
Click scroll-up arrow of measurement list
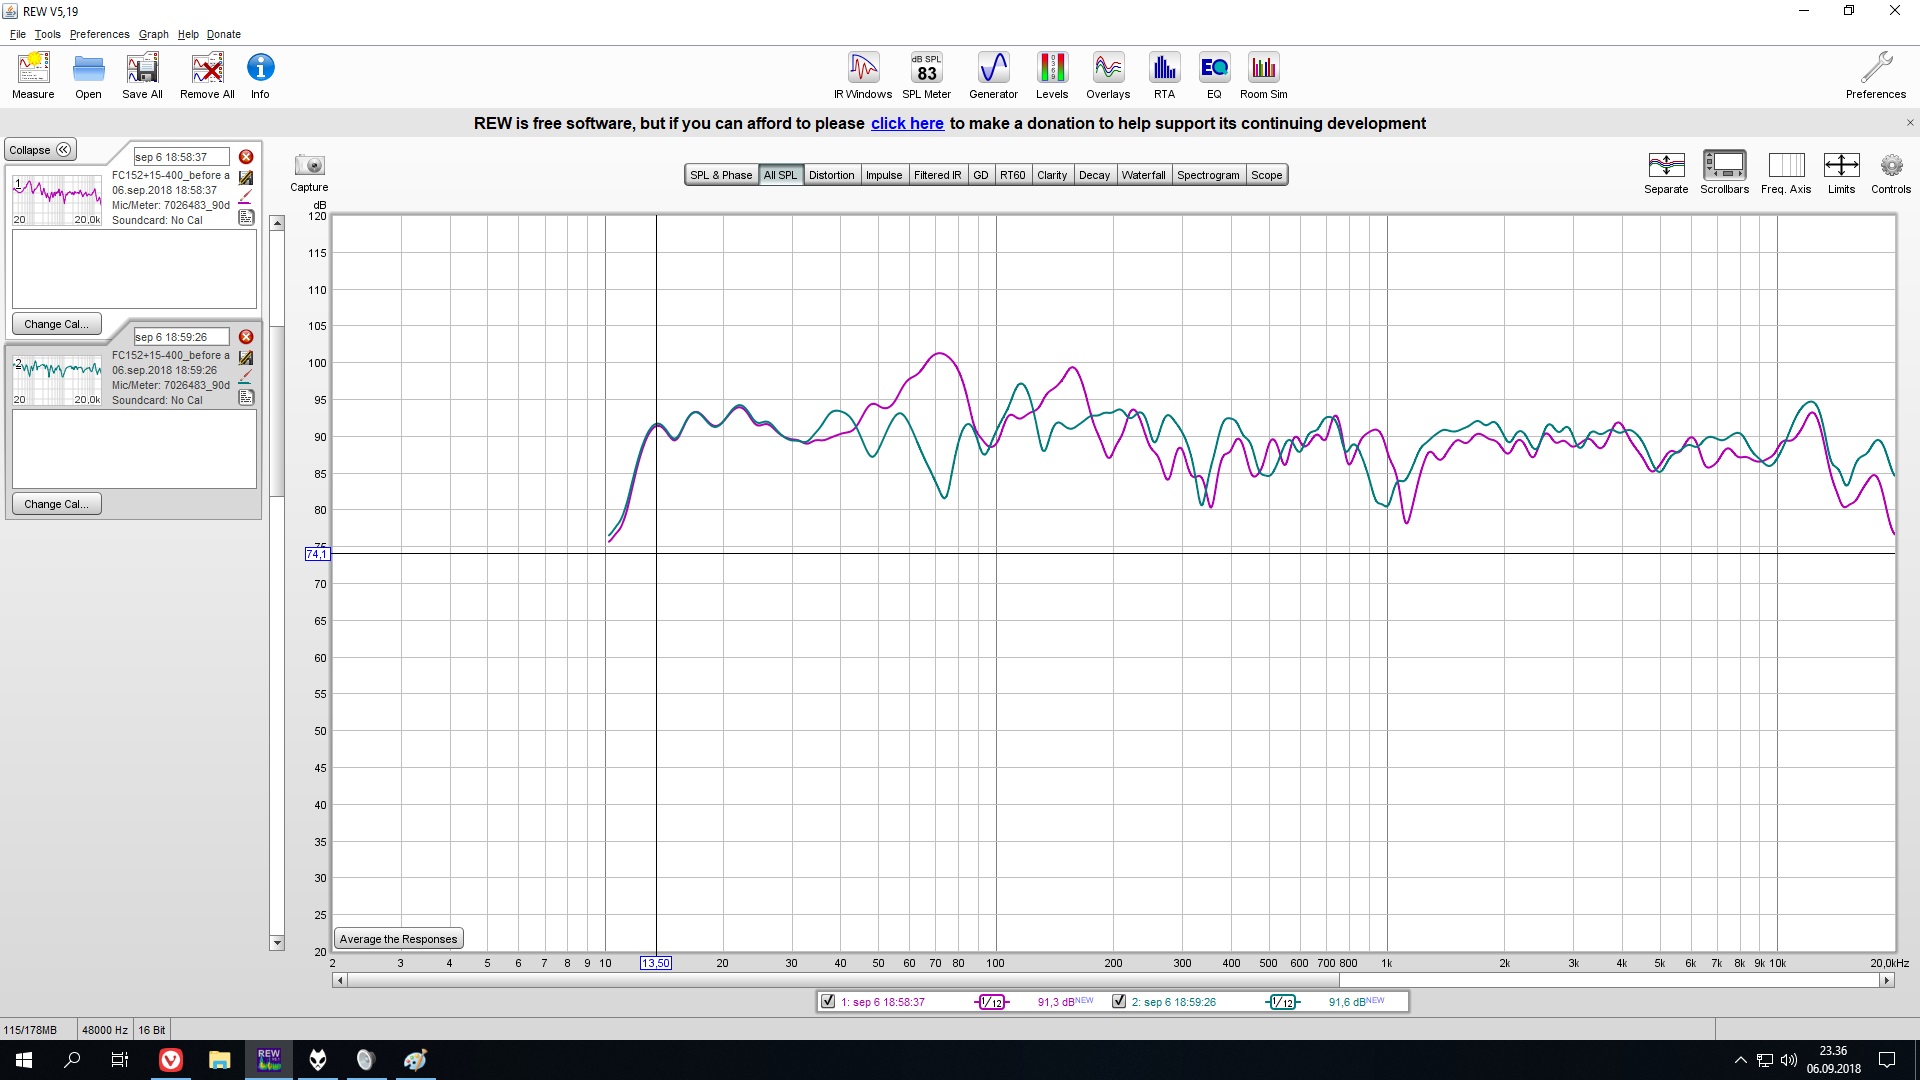277,224
